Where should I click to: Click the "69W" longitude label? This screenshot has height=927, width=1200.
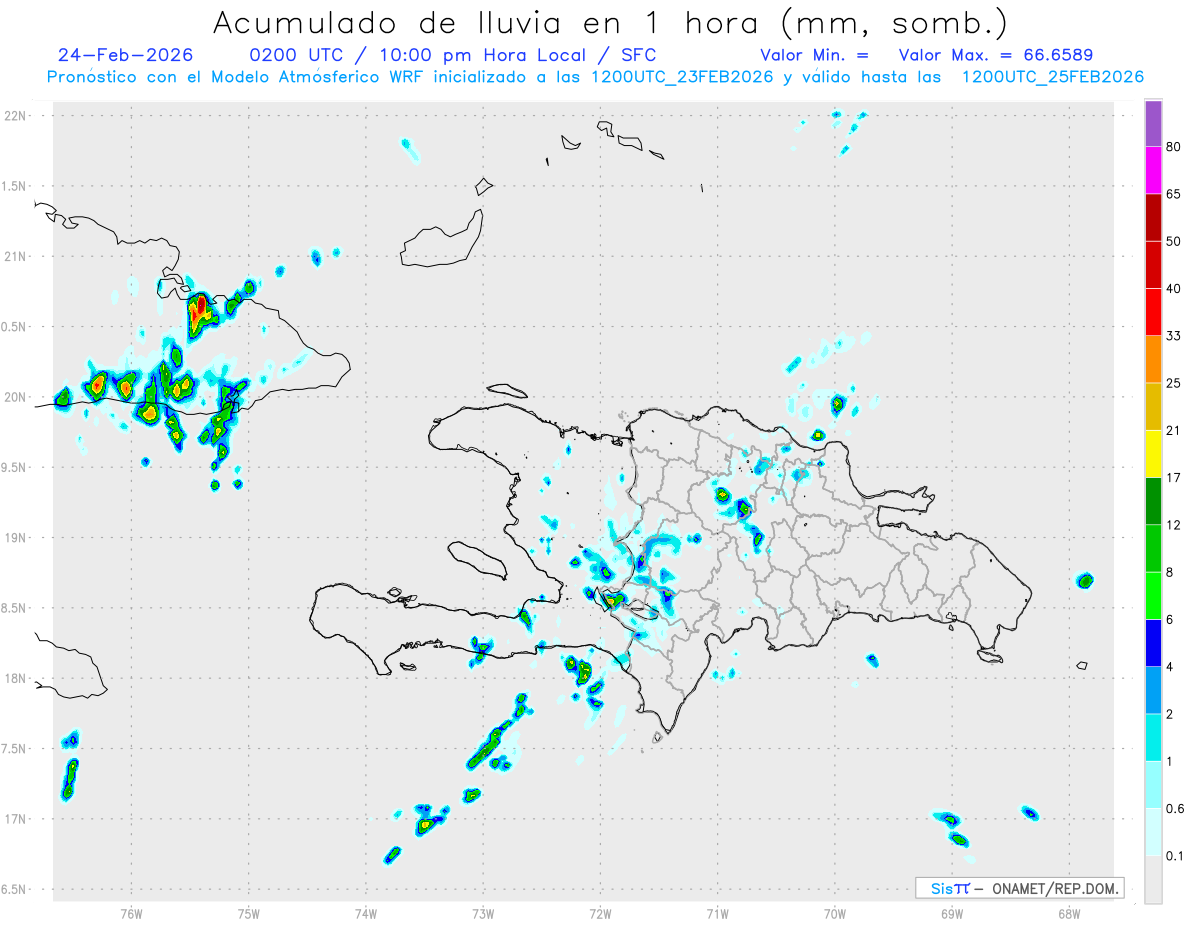[x=952, y=914]
